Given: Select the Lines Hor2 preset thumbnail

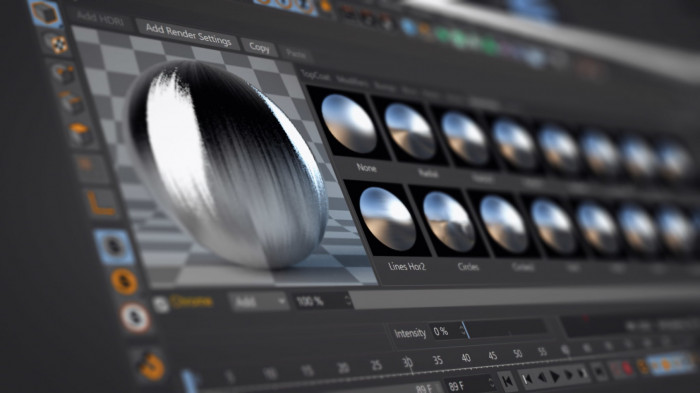Looking at the screenshot, I should [x=388, y=219].
